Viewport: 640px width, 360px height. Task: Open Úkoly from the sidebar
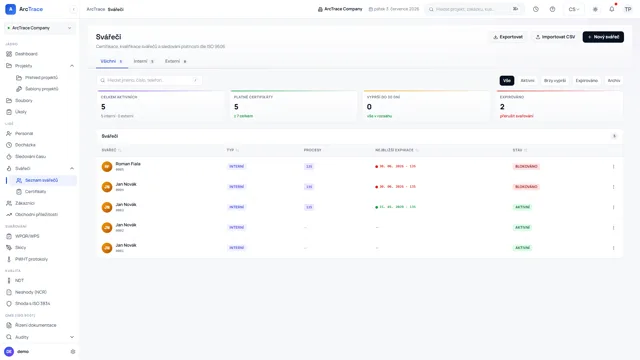(x=21, y=112)
